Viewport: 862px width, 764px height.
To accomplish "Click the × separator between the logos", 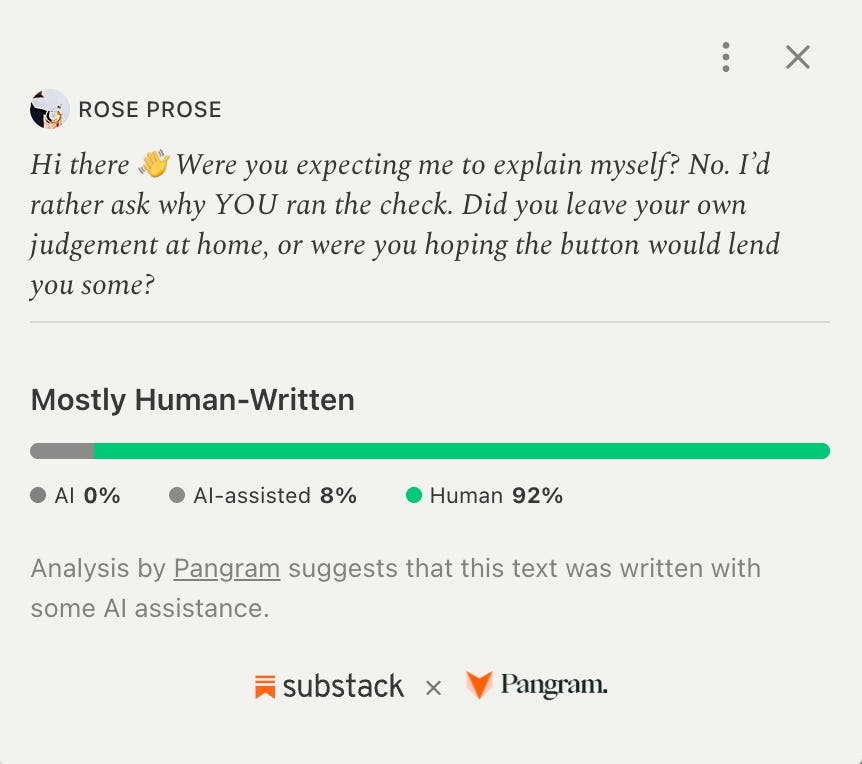I will click(x=433, y=688).
